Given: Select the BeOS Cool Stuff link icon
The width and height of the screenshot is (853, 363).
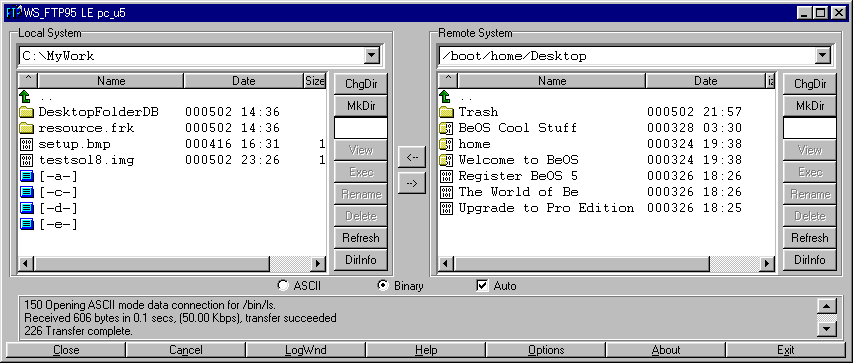Looking at the screenshot, I should (446, 128).
